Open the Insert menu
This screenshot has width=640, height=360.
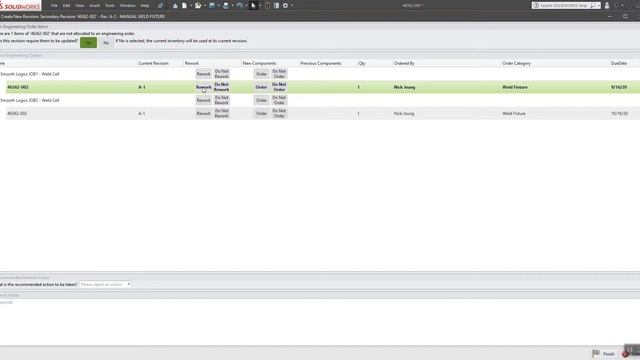point(94,6)
